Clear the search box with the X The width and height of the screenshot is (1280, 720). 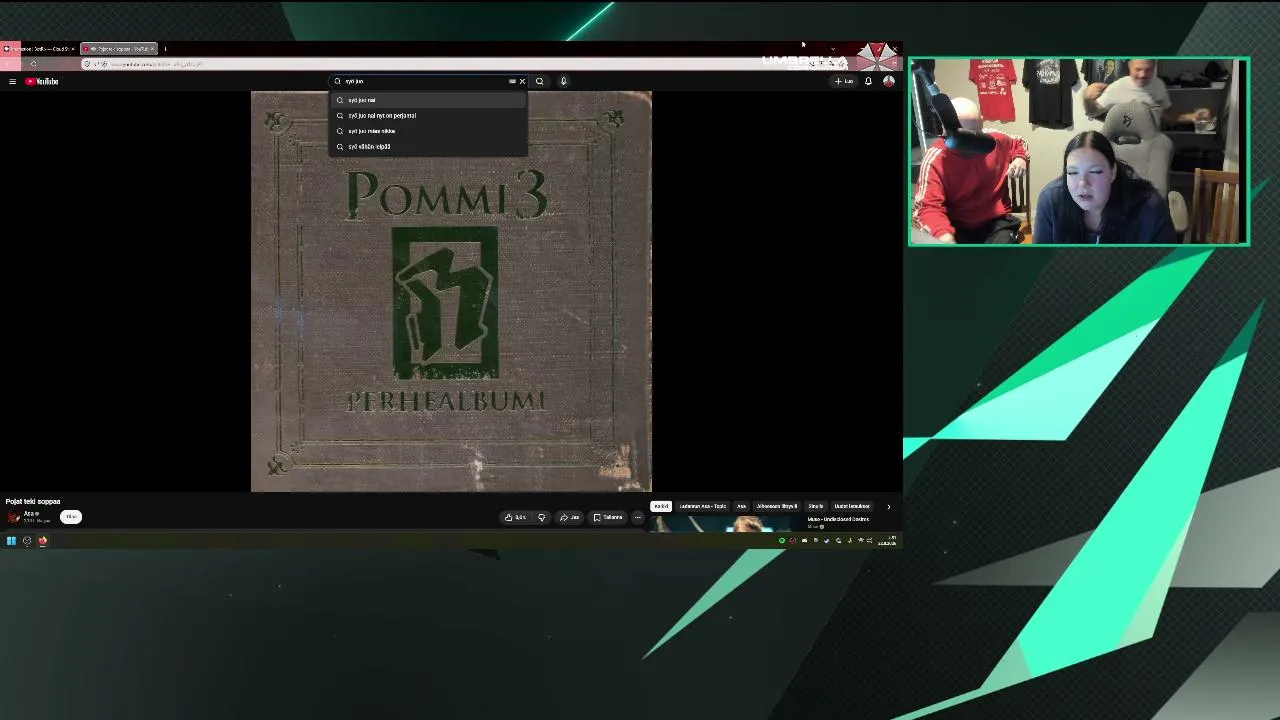[x=522, y=81]
